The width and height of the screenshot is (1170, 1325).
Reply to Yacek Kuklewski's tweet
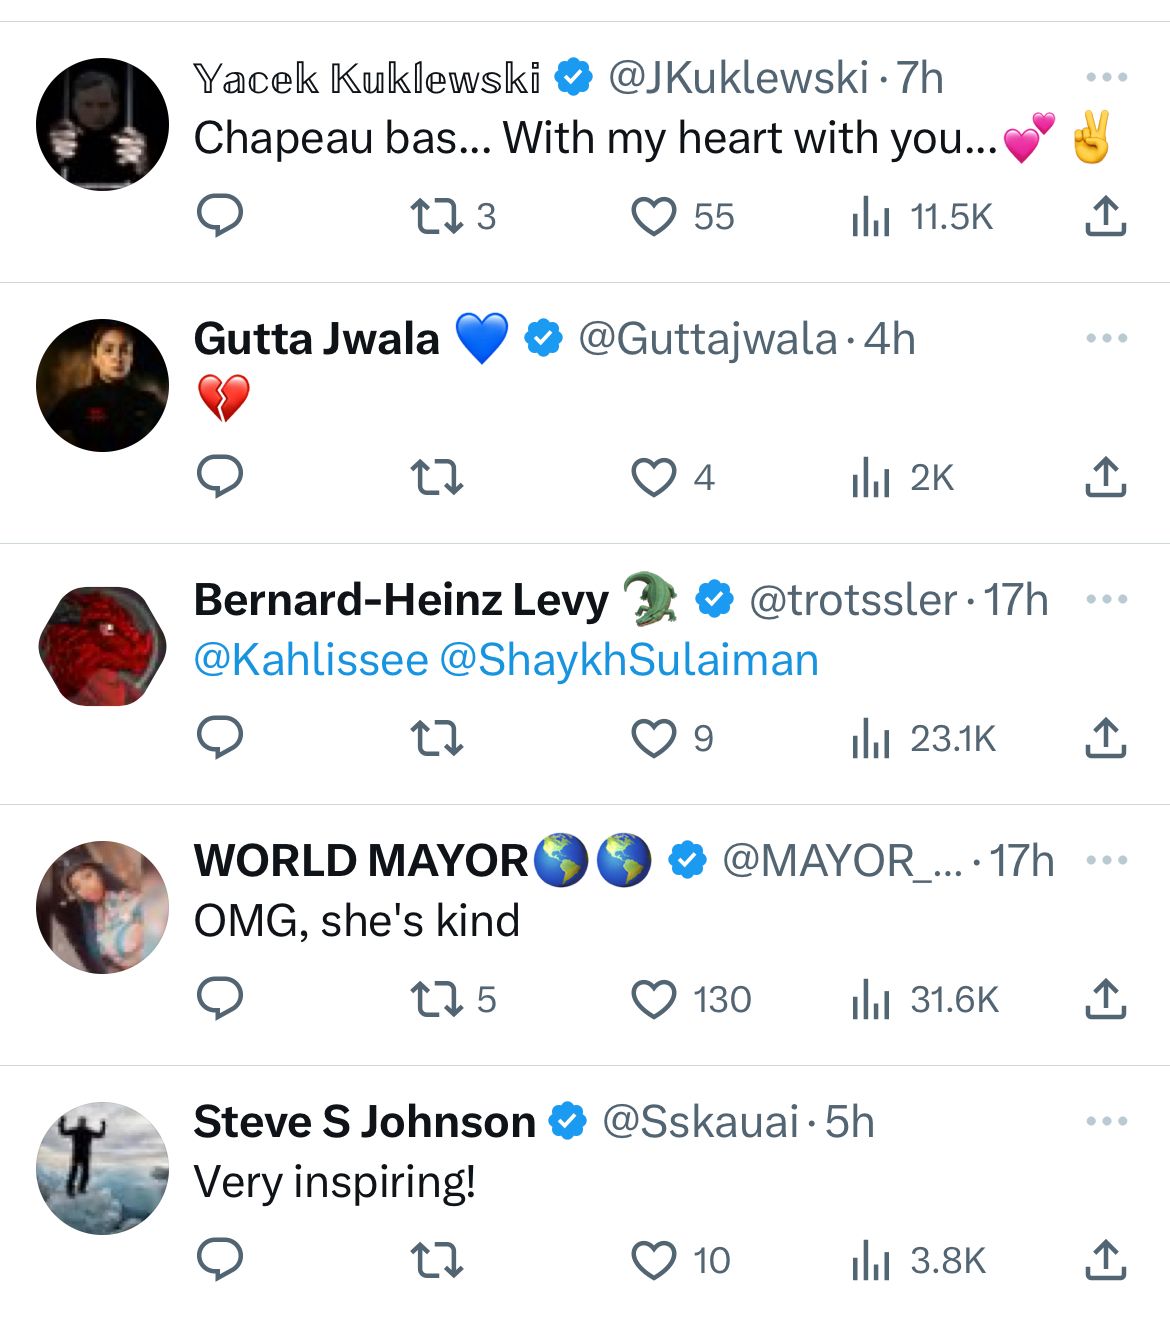(x=220, y=216)
